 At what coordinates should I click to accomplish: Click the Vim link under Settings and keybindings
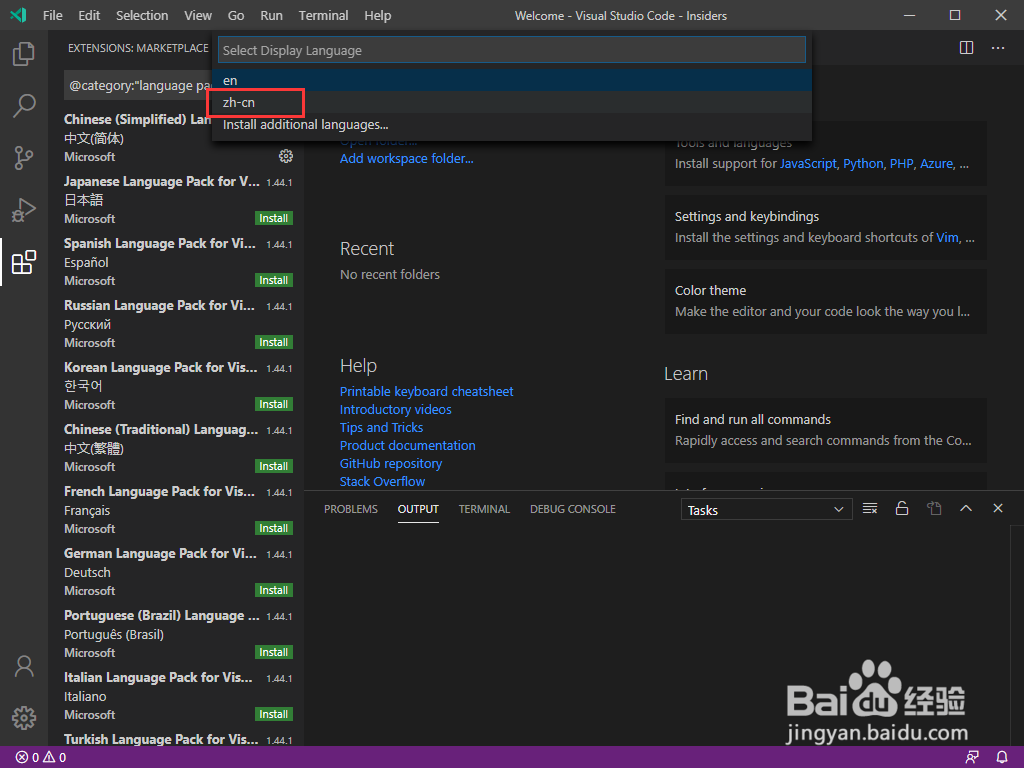(947, 238)
